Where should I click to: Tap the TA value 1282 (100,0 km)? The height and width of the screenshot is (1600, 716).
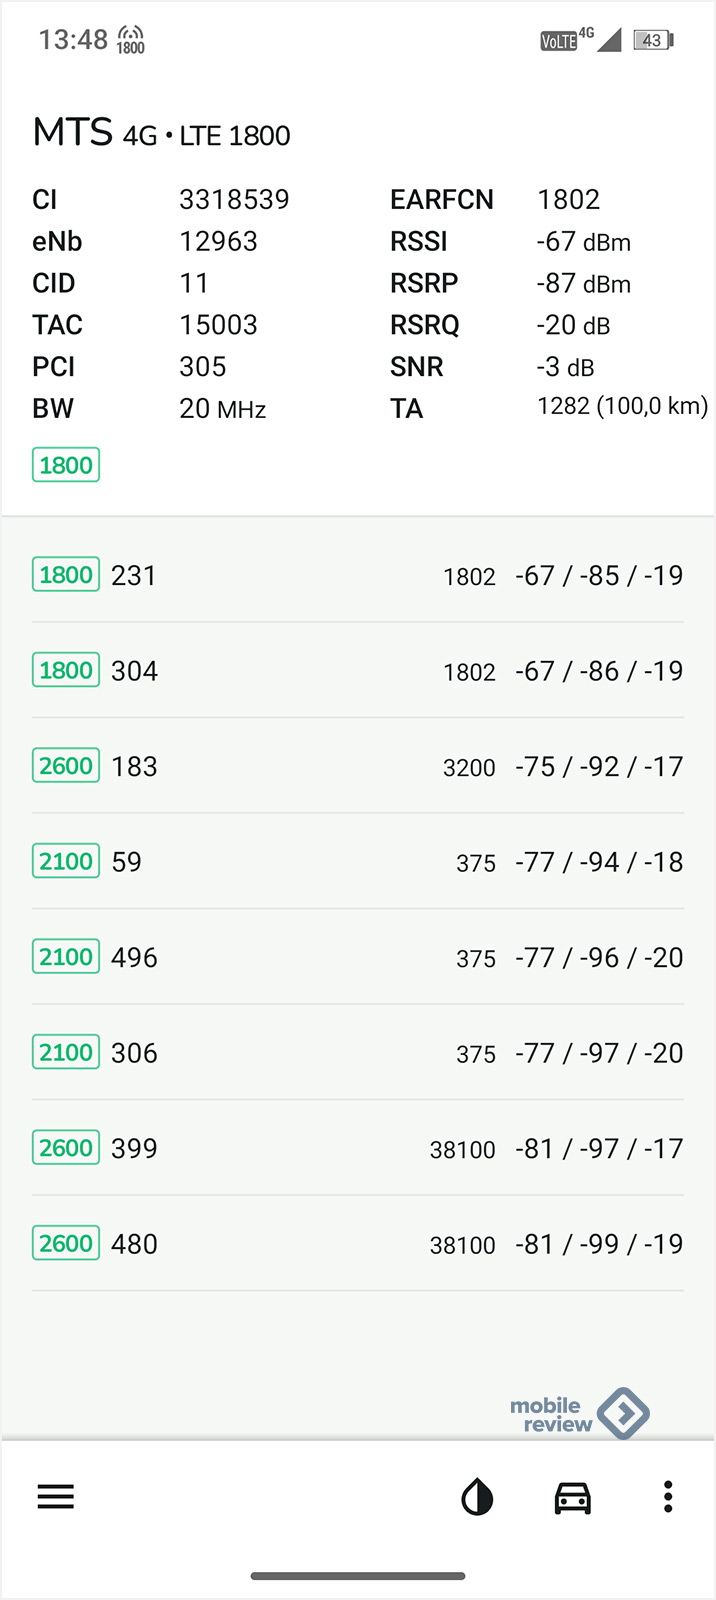622,406
